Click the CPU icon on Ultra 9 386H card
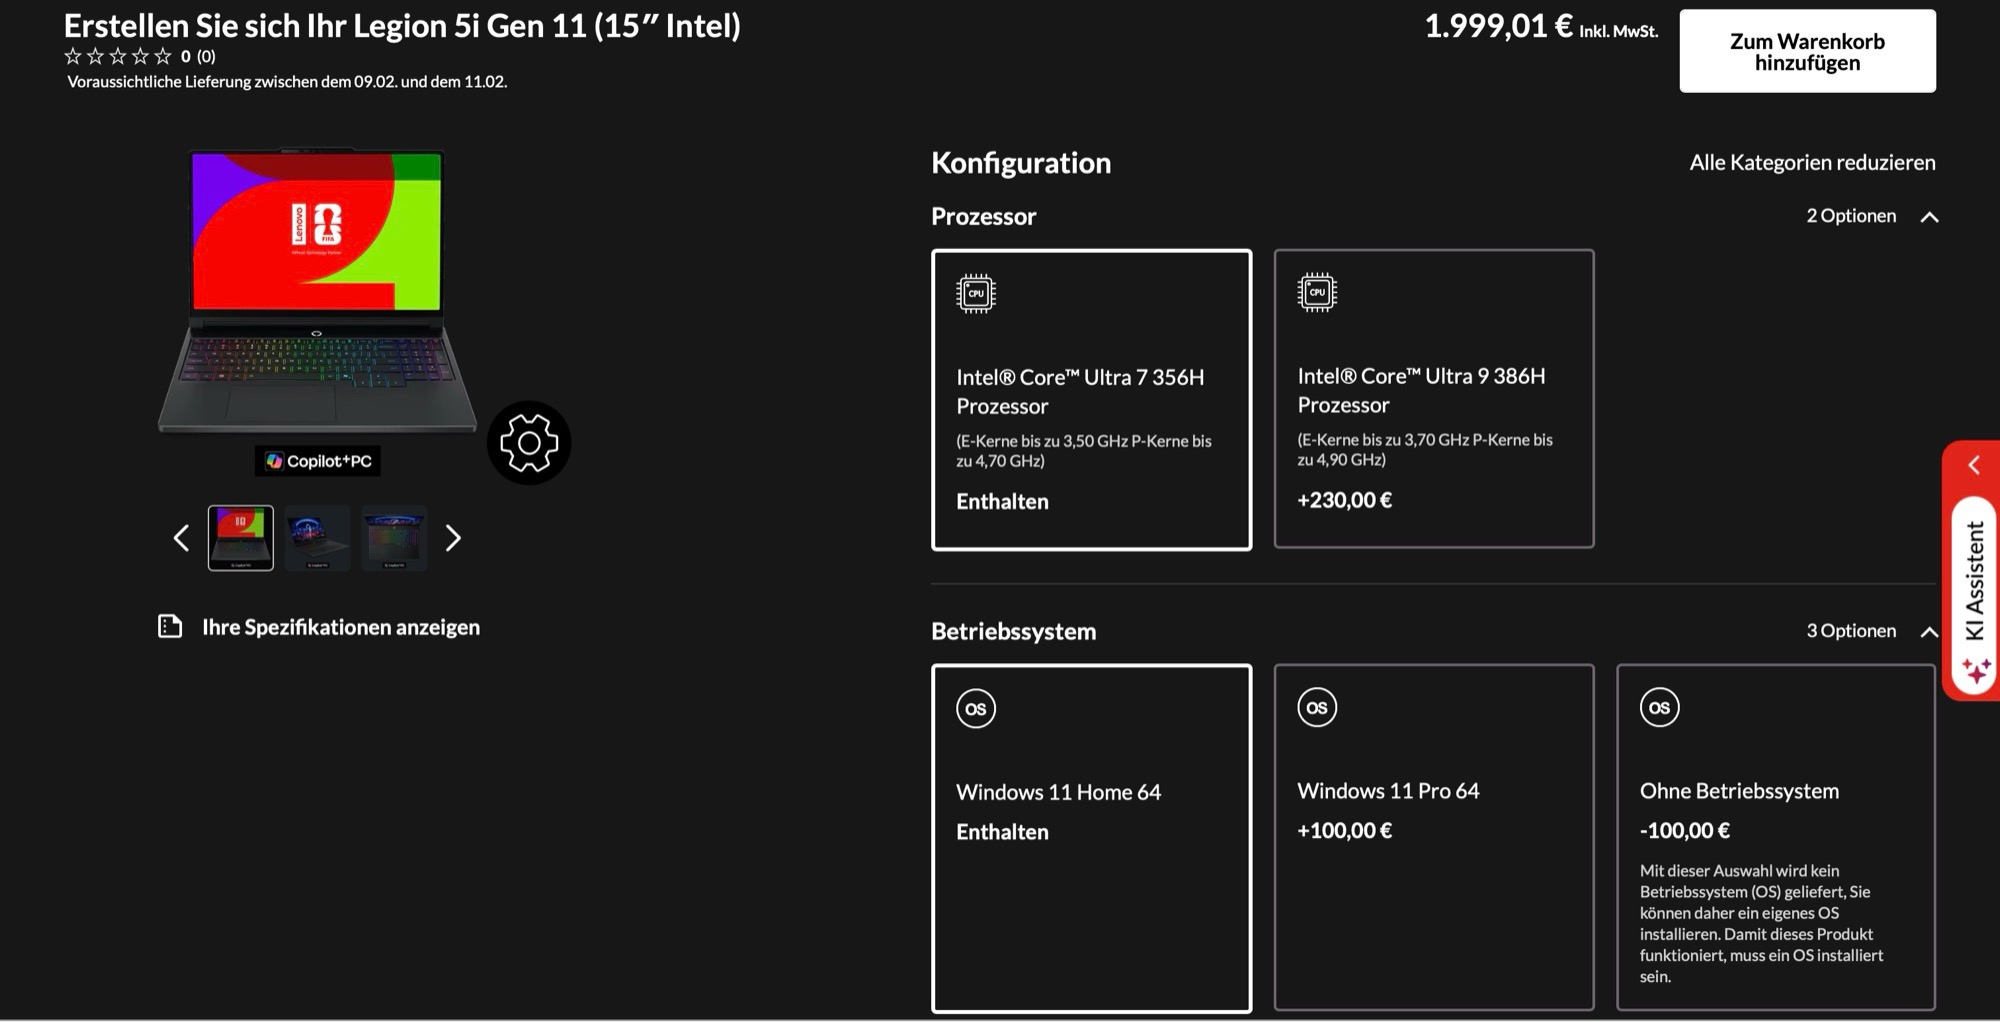 pos(1317,292)
